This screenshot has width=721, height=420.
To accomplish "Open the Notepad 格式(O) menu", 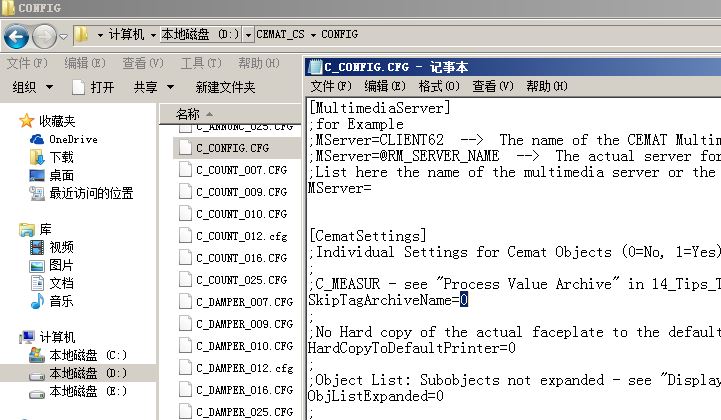I will click(439, 86).
